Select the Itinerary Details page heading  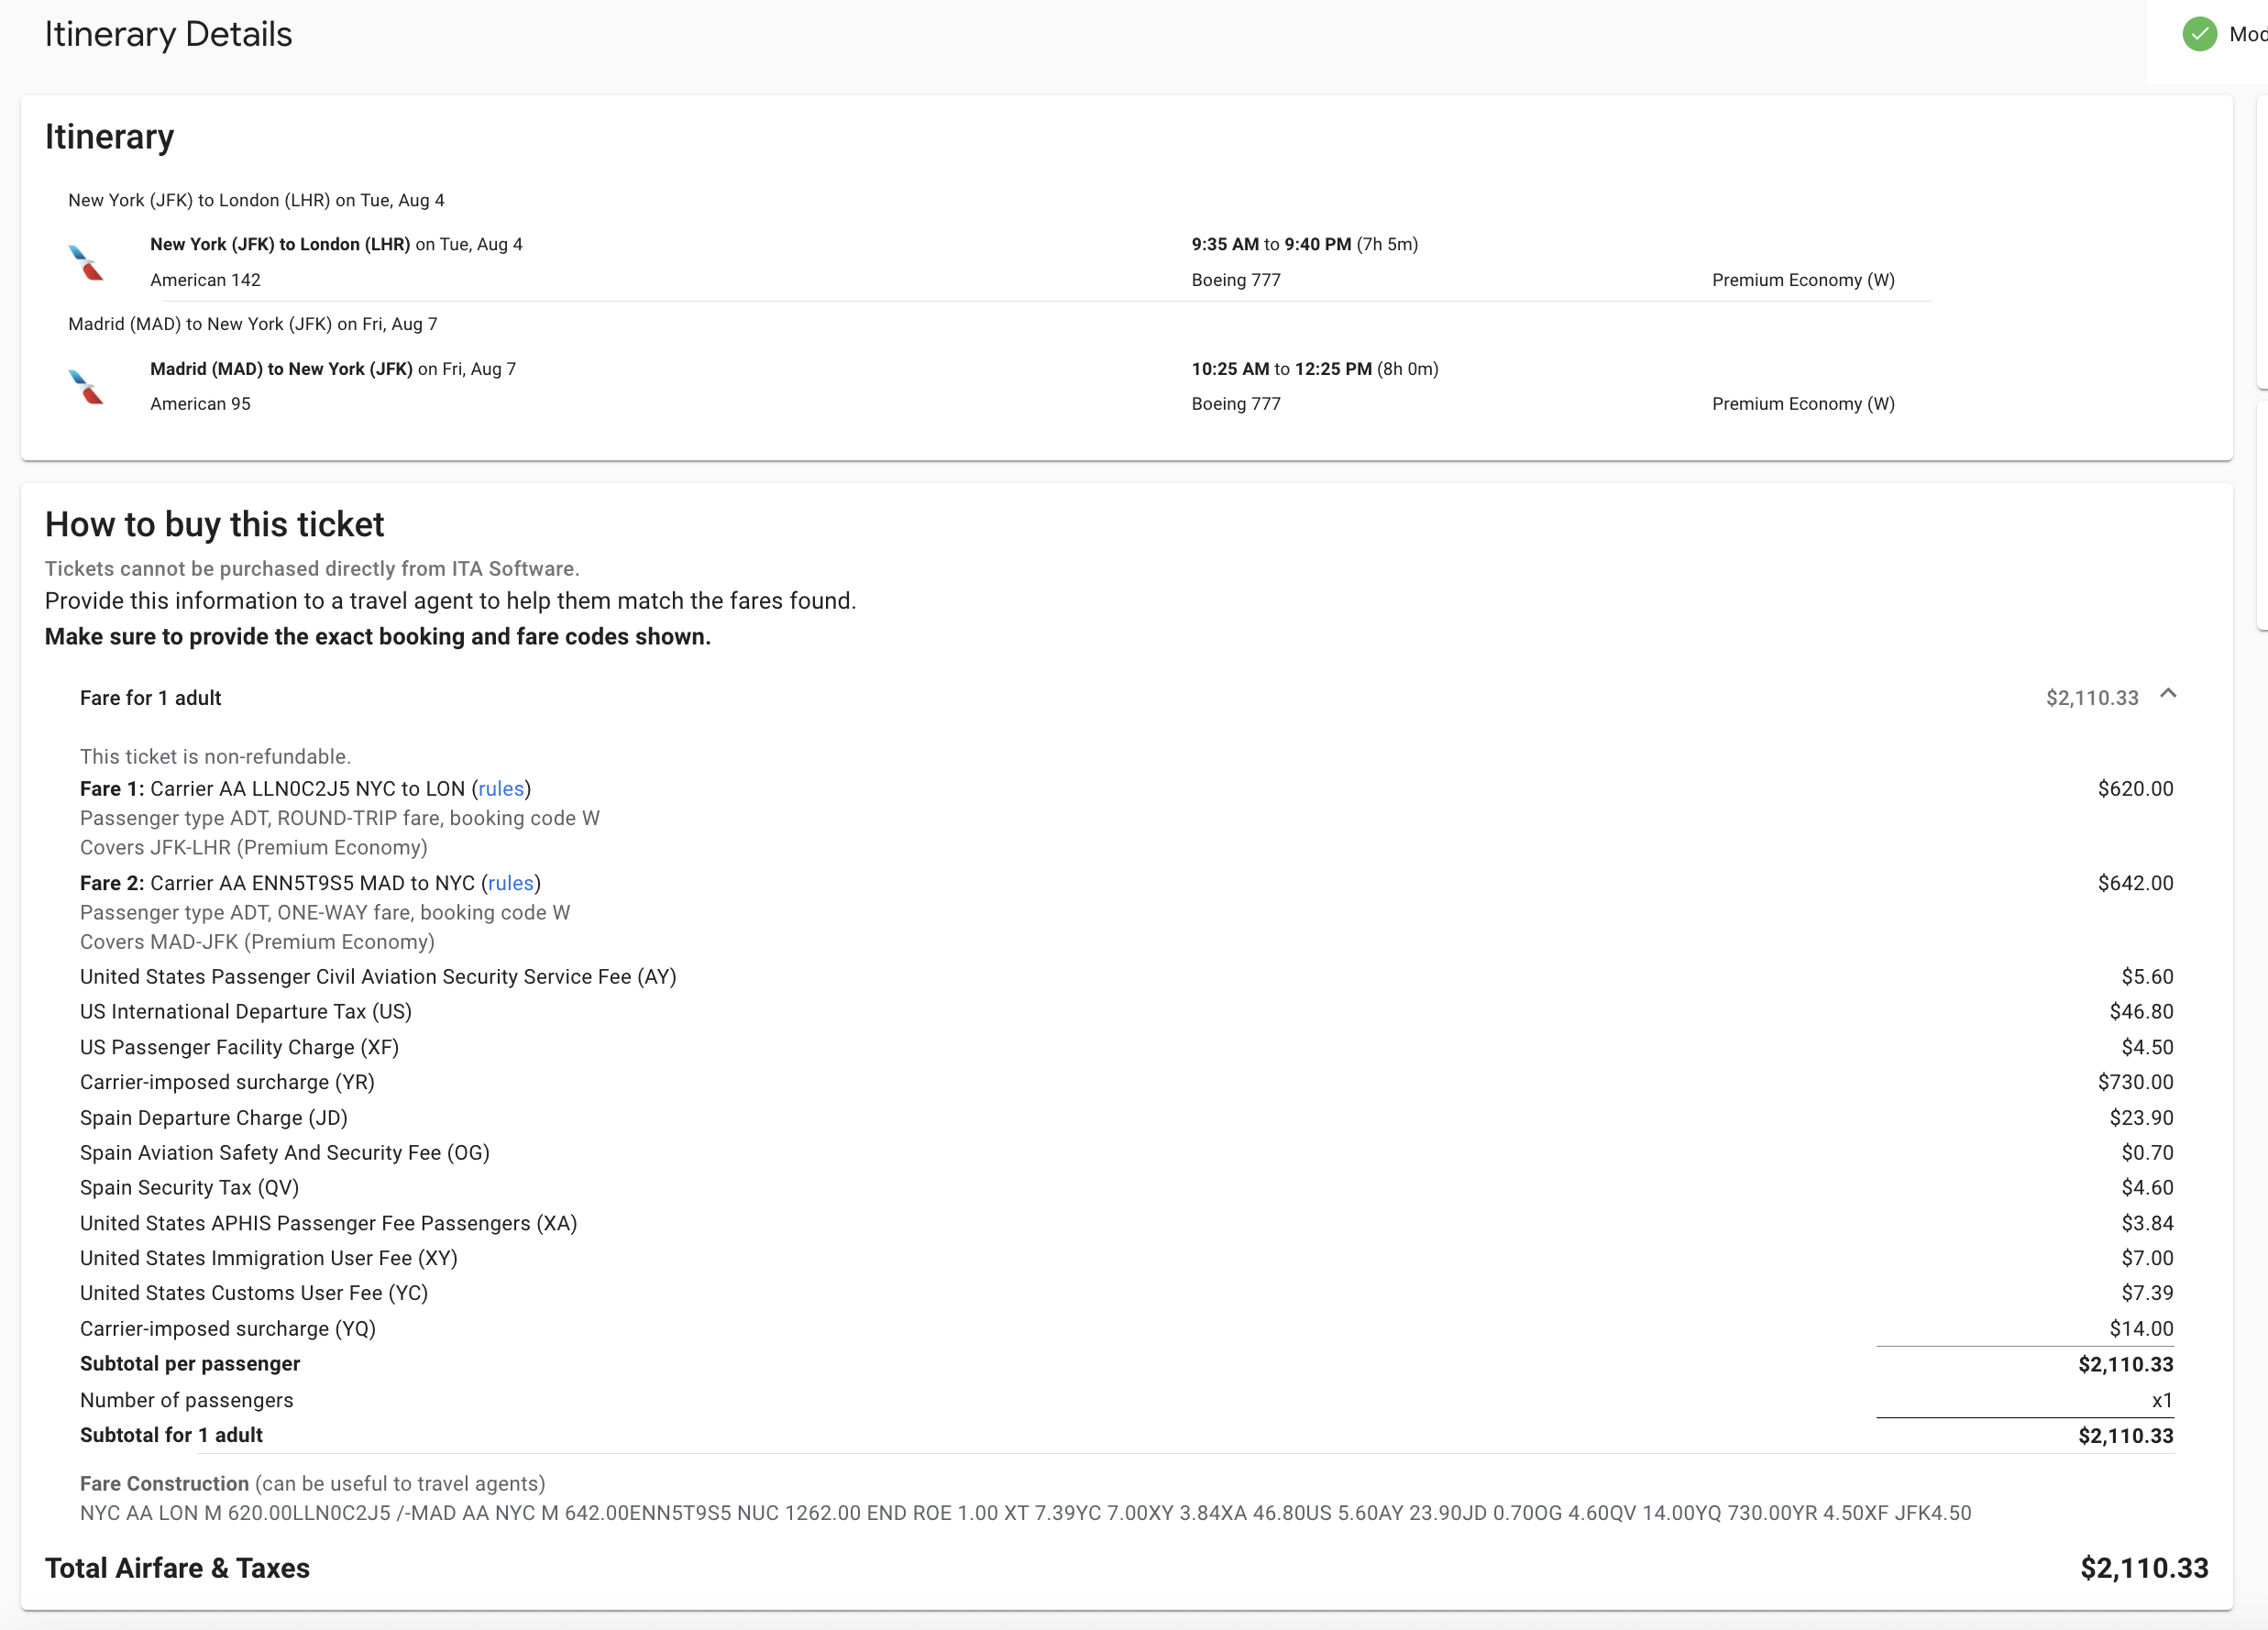pyautogui.click(x=168, y=34)
